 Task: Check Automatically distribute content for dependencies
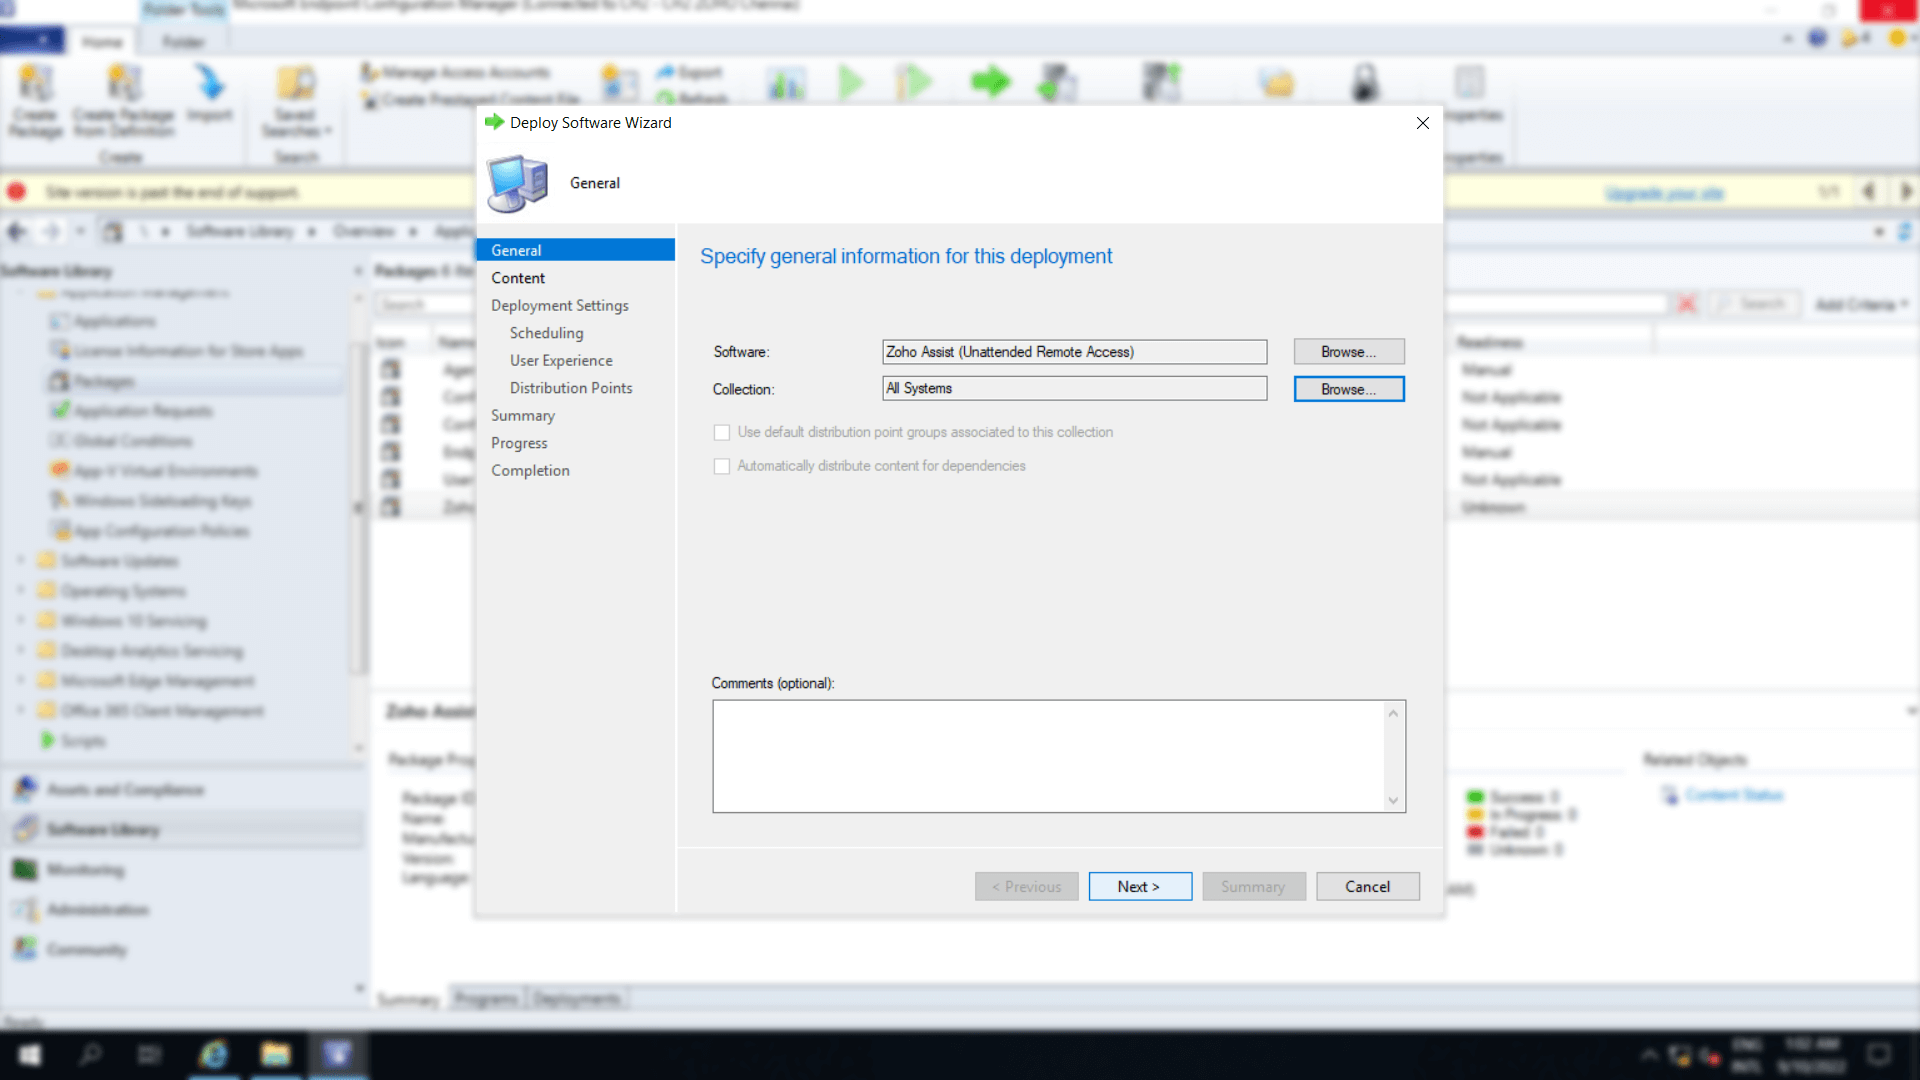click(x=722, y=466)
